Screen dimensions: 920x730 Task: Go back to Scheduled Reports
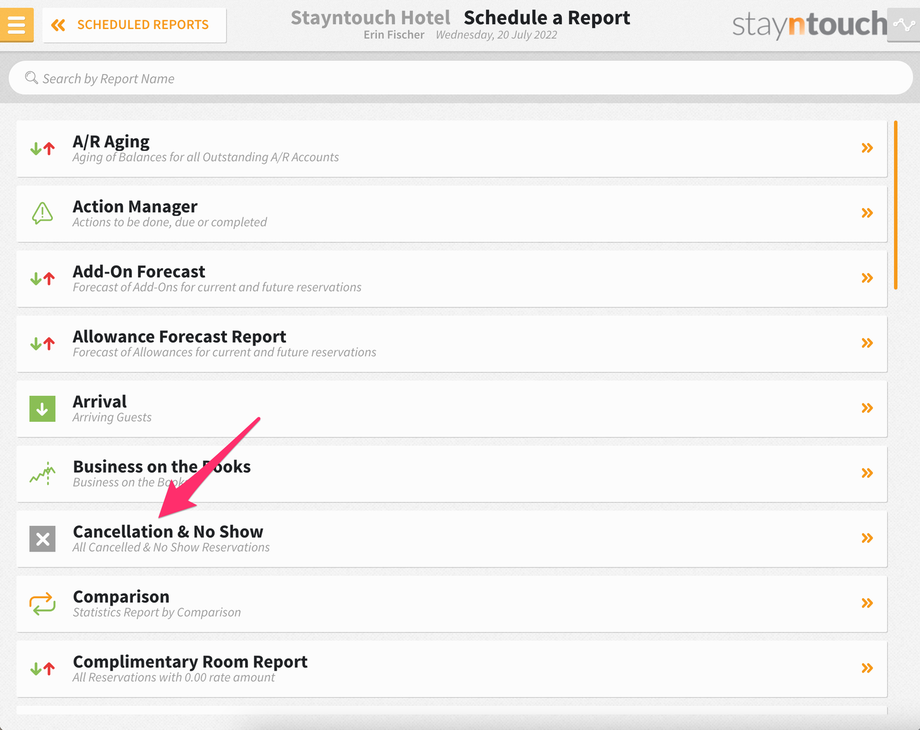(134, 25)
